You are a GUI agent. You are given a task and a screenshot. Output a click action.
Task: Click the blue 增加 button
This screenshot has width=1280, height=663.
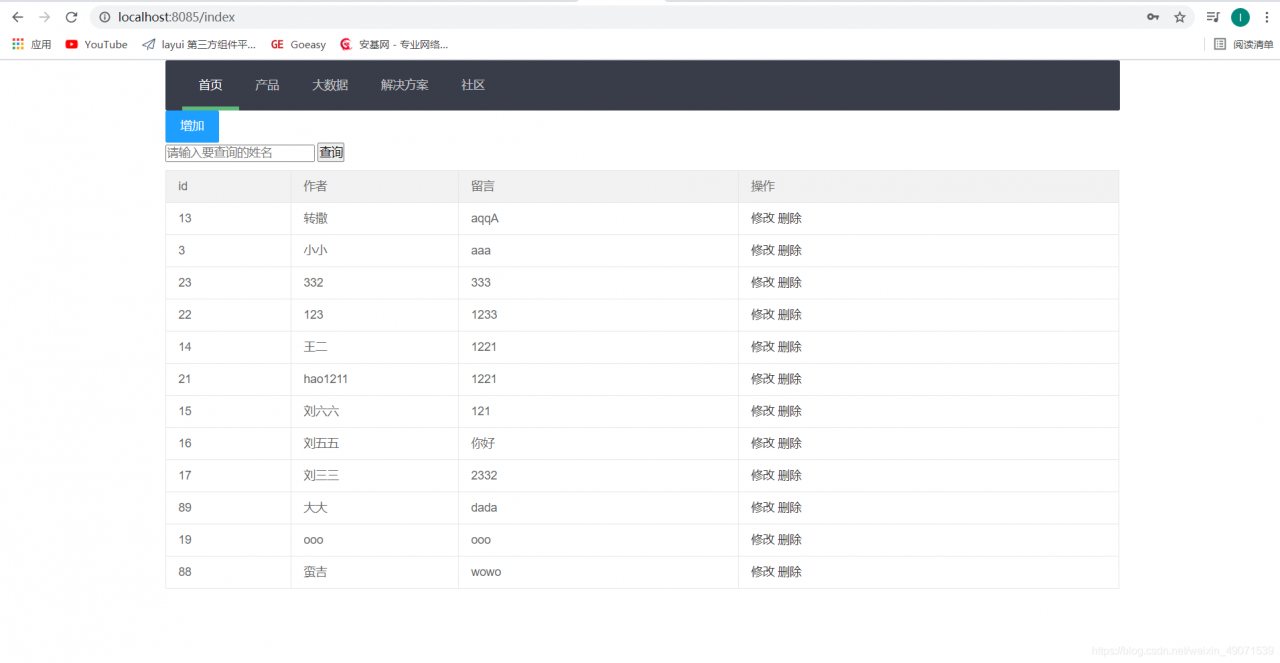point(192,126)
